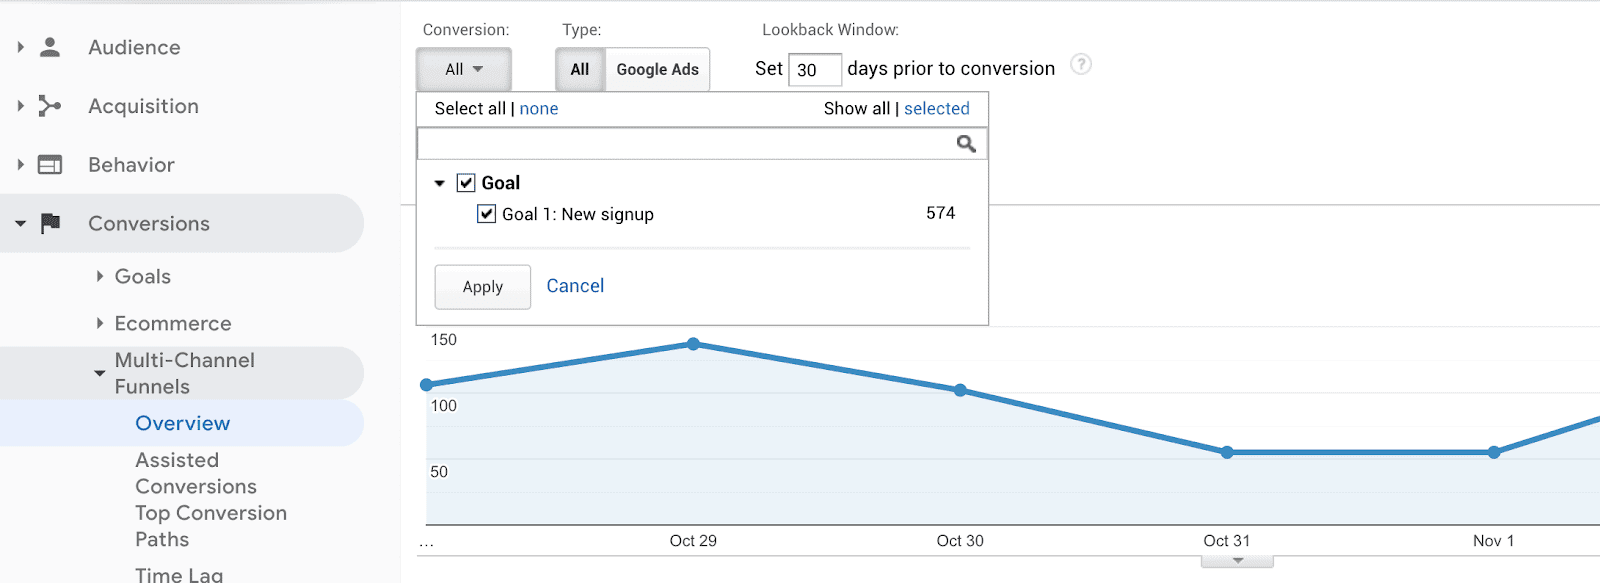Click the 'none' selection link

(x=539, y=109)
